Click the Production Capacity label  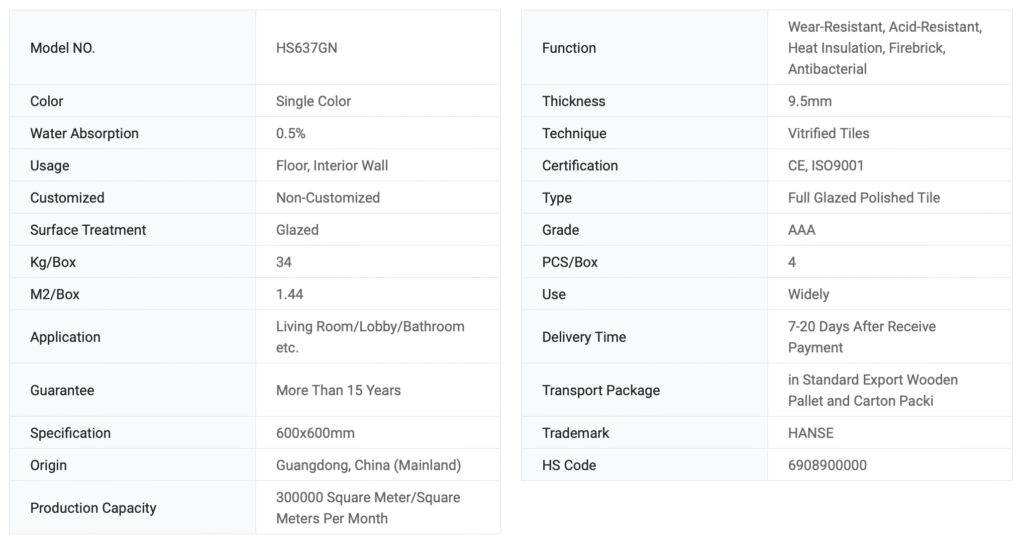[93, 508]
